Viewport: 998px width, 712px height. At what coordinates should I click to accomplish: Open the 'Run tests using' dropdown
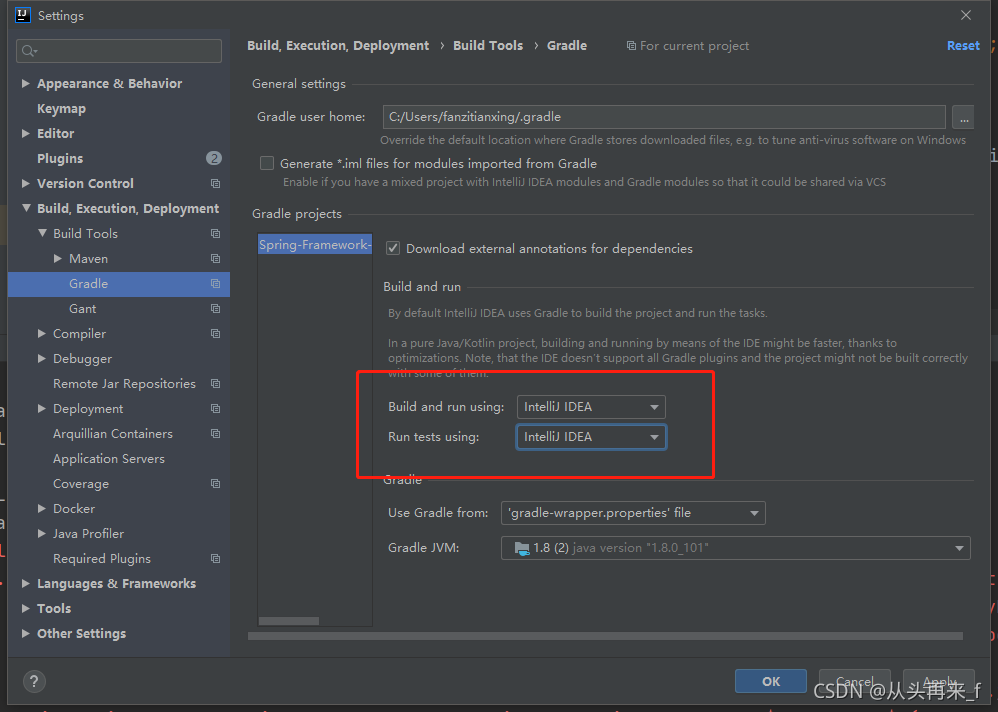click(x=591, y=437)
